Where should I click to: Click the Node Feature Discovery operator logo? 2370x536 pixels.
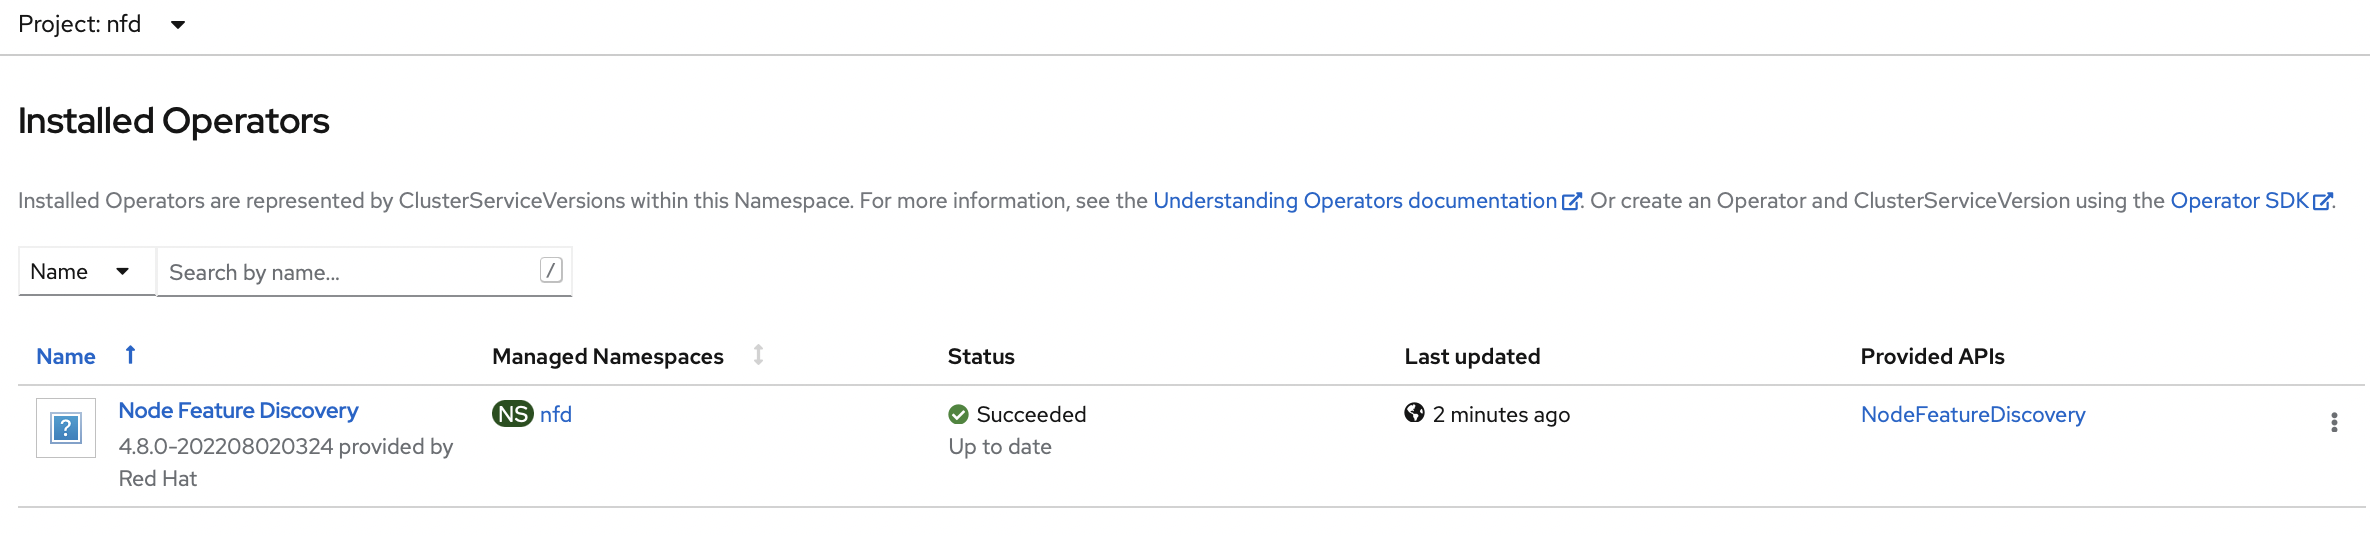coord(66,428)
